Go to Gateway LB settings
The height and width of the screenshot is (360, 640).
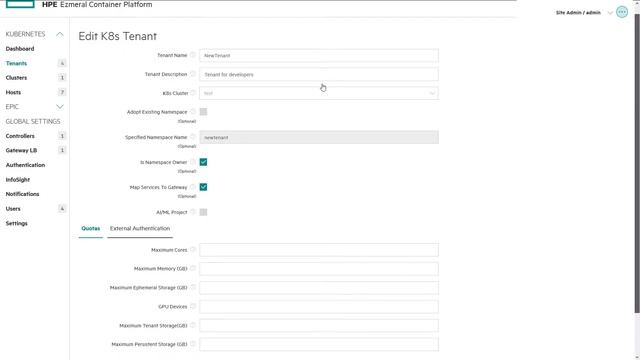(x=21, y=150)
